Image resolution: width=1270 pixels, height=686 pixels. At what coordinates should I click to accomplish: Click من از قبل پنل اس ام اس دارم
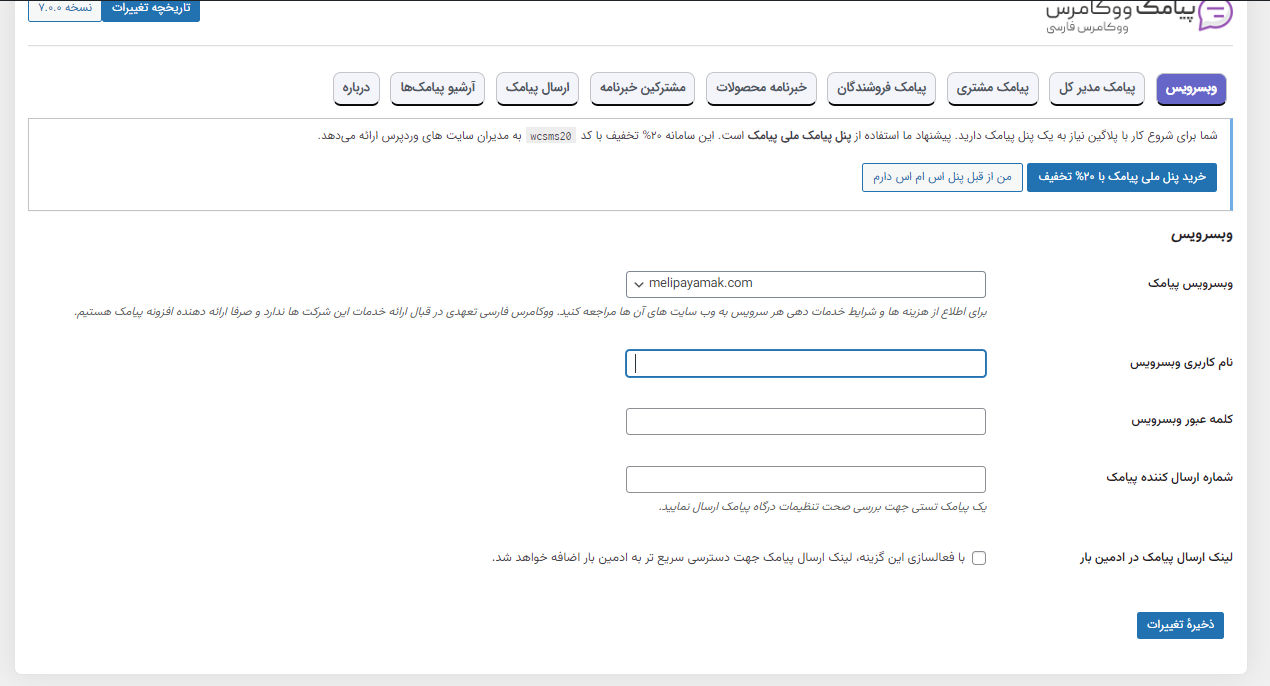942,177
